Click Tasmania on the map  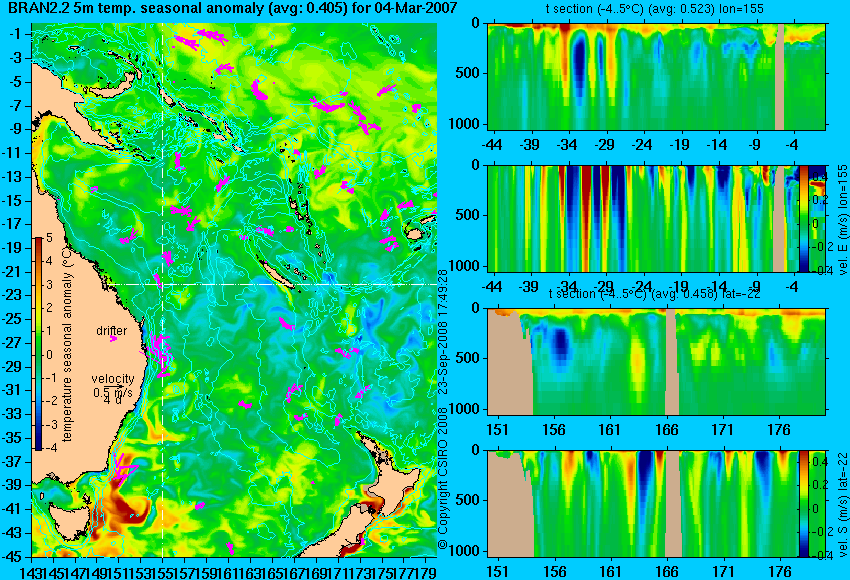click(x=70, y=521)
